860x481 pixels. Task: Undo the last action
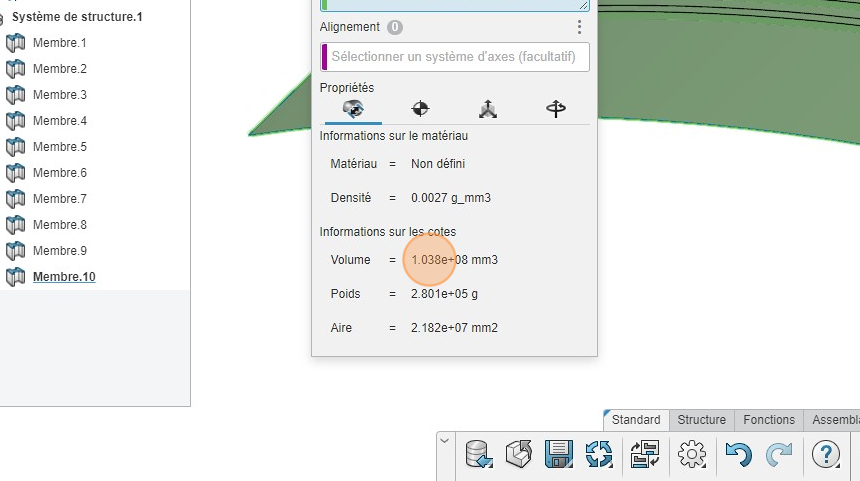tap(738, 454)
